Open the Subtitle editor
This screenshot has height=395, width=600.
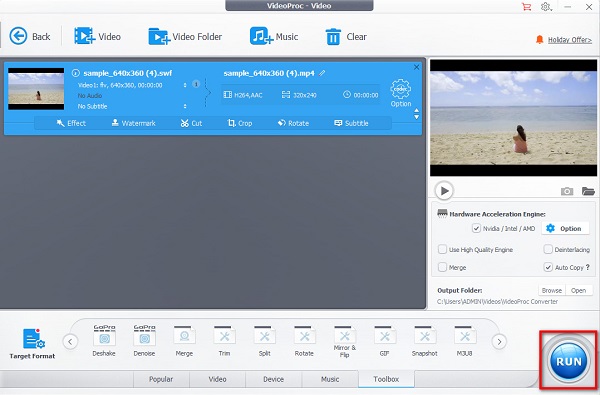[x=351, y=123]
